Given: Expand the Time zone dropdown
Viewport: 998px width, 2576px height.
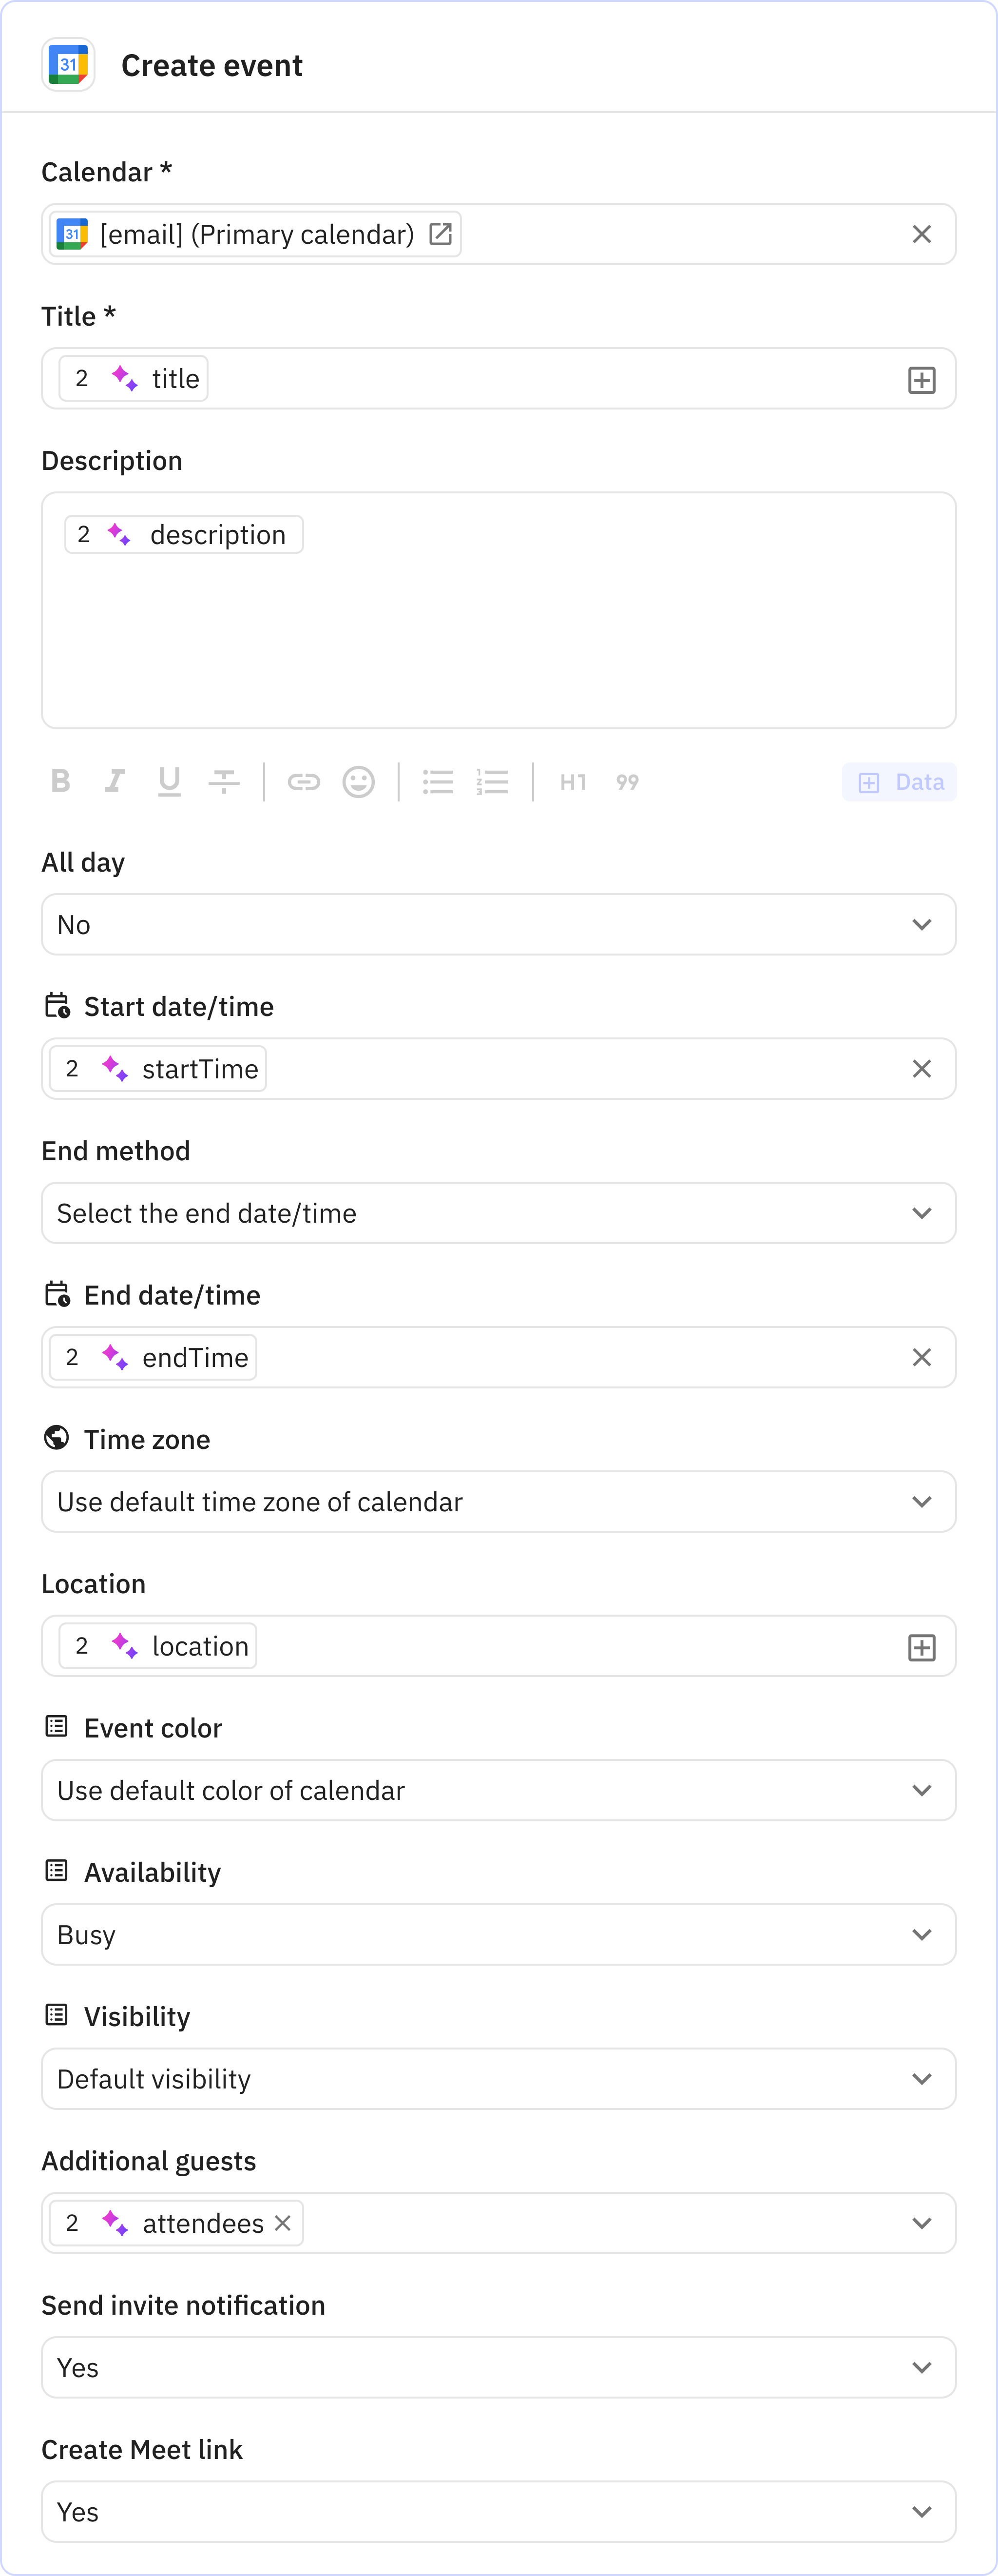Looking at the screenshot, I should (x=498, y=1502).
